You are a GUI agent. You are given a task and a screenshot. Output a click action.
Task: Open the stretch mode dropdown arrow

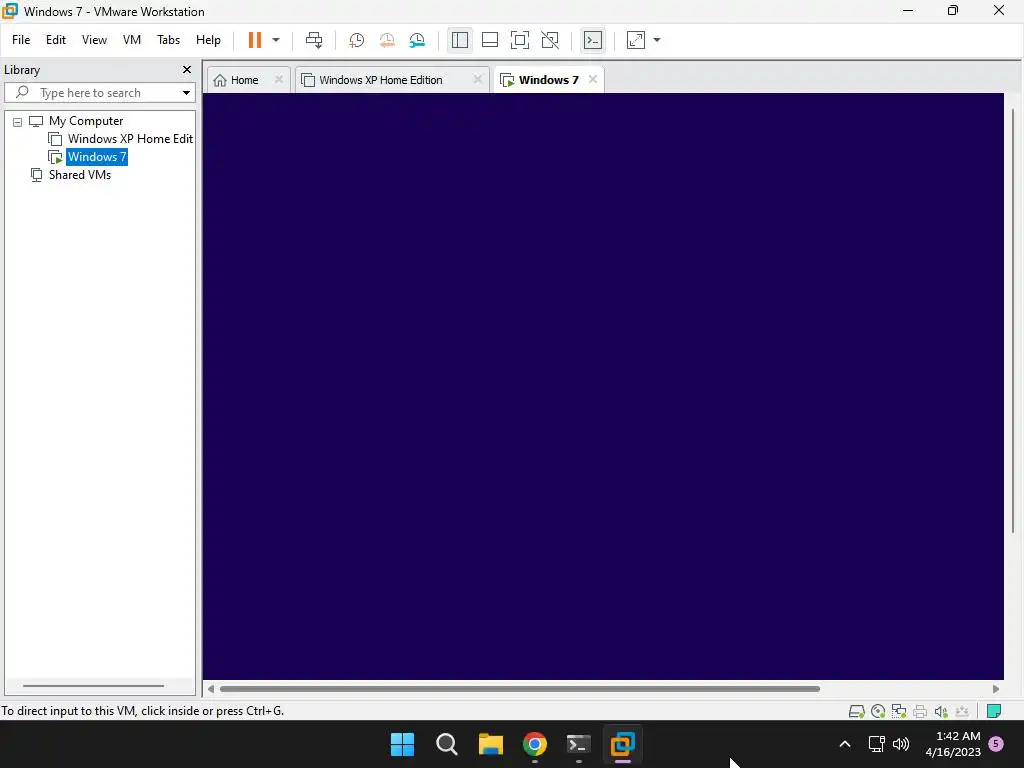tap(657, 40)
